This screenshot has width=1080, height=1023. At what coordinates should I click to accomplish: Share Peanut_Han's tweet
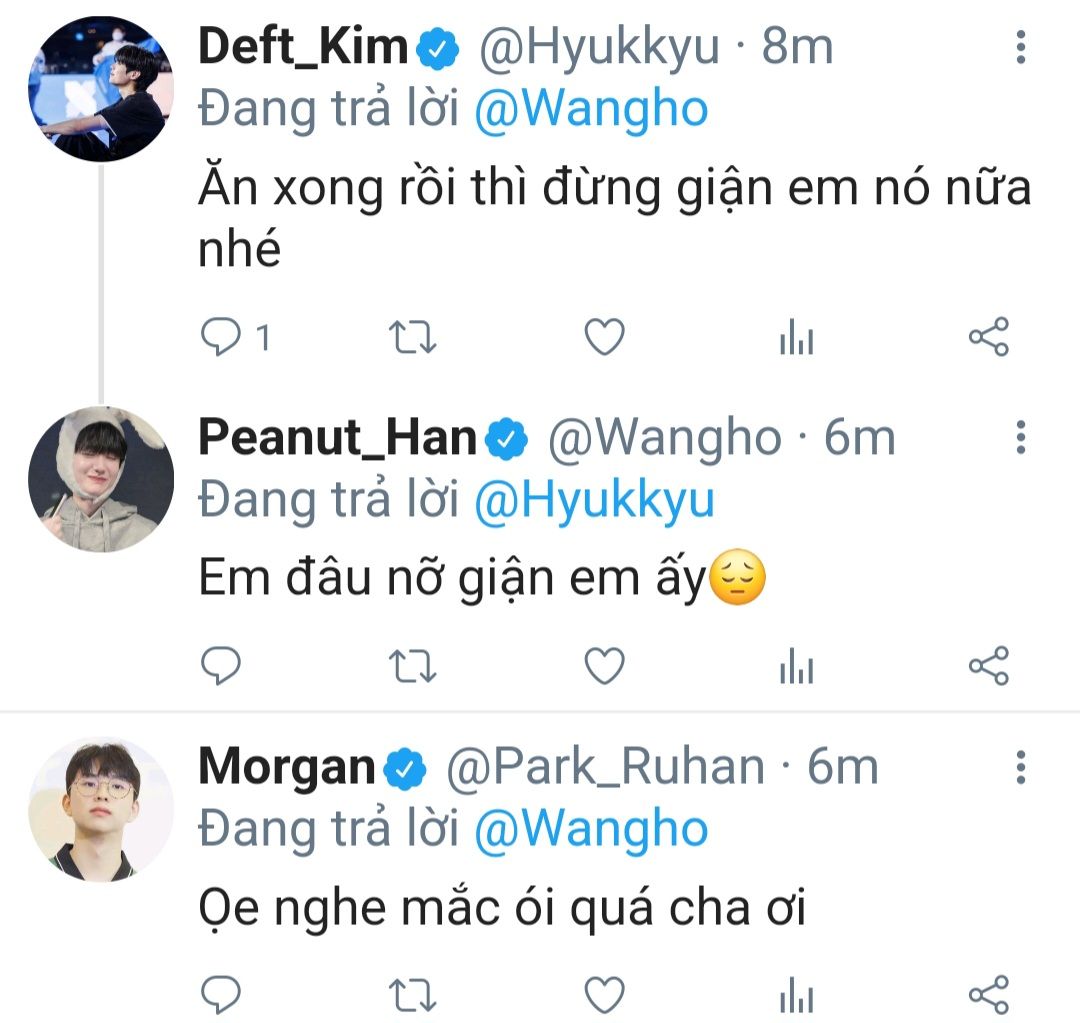click(989, 664)
